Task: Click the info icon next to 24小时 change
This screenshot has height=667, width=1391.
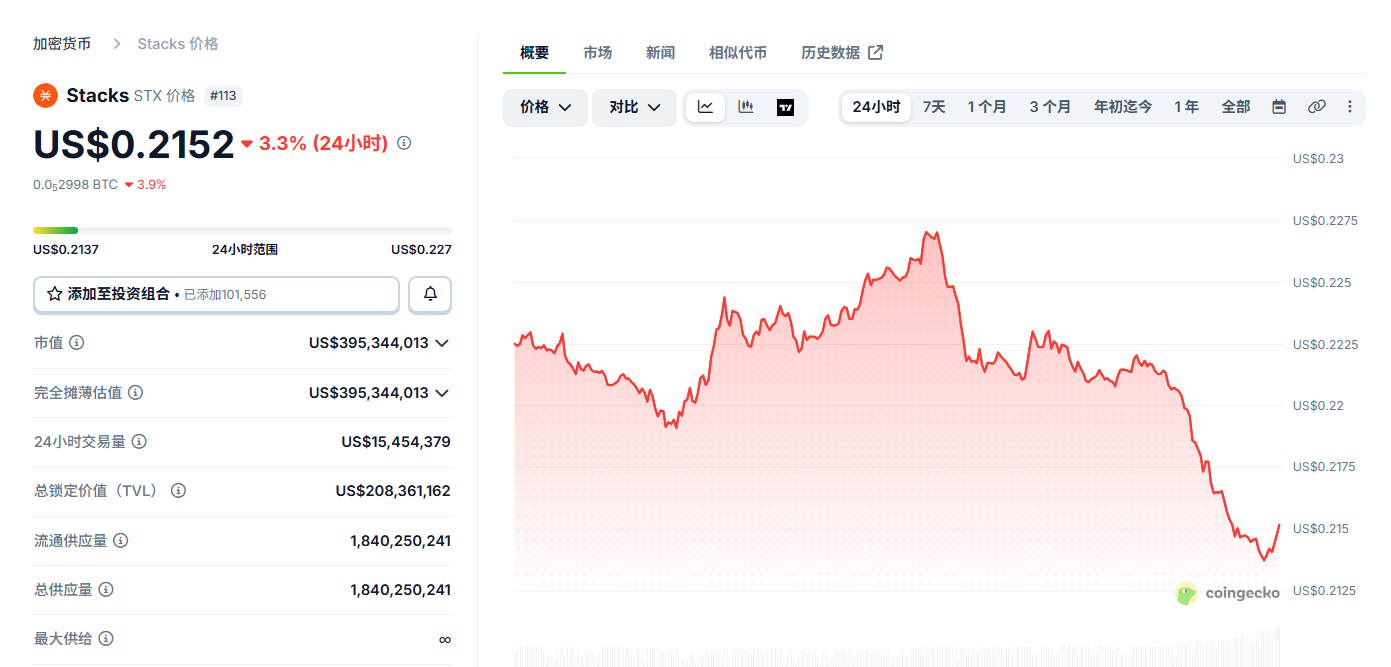Action: click(404, 143)
